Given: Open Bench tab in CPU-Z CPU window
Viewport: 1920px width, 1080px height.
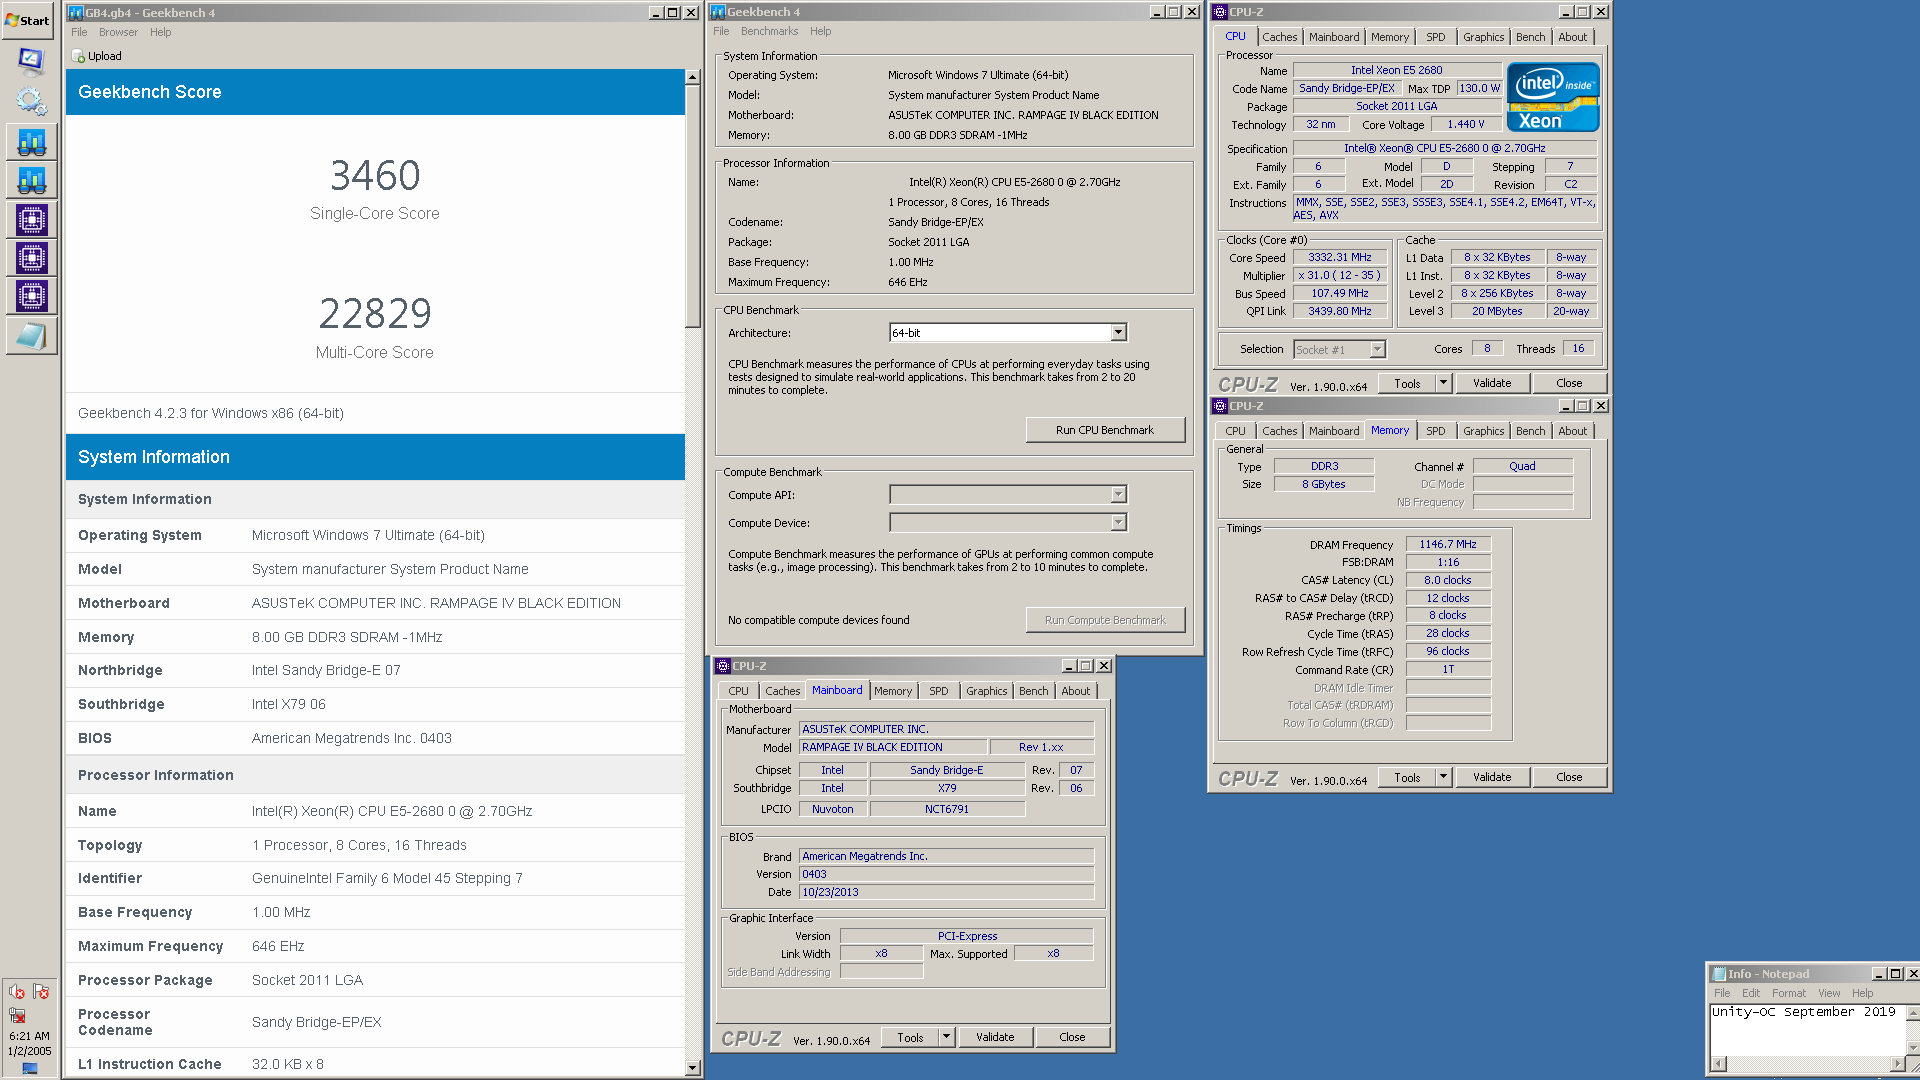Looking at the screenshot, I should pyautogui.click(x=1530, y=37).
